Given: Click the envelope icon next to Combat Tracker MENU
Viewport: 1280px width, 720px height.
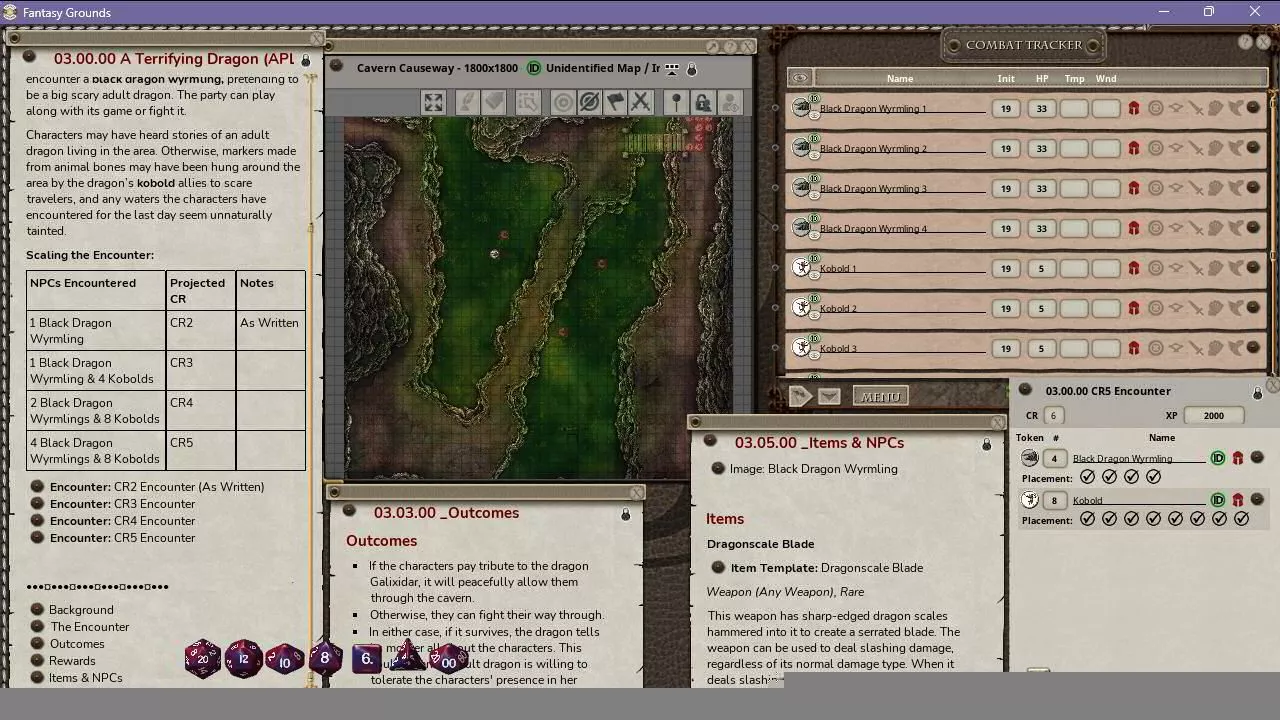Looking at the screenshot, I should point(829,397).
